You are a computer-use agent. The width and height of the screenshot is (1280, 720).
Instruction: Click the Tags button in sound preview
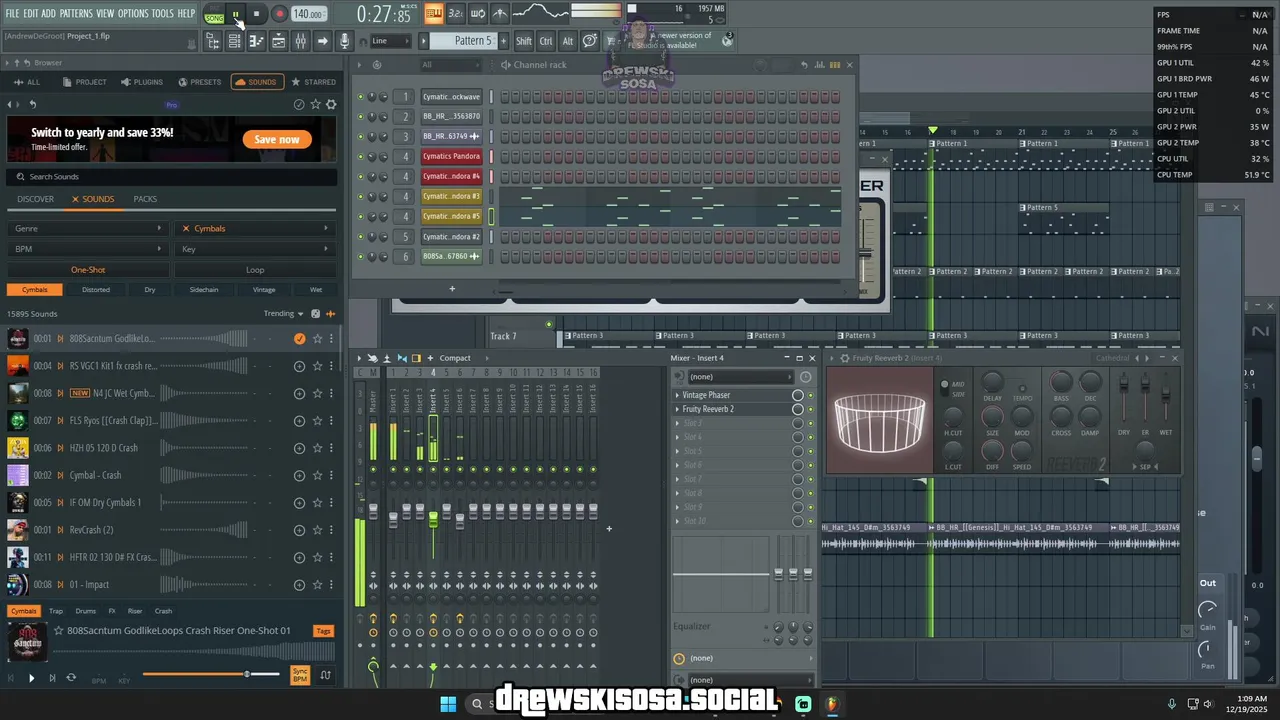323,631
